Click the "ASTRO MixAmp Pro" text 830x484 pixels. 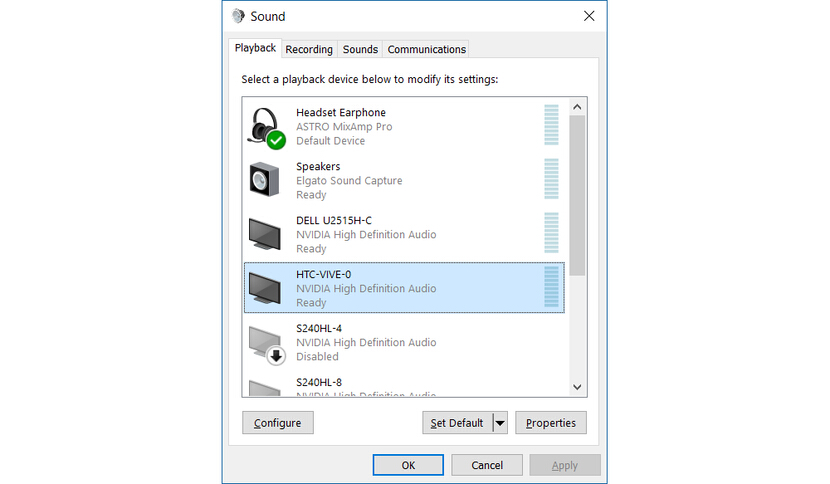[344, 127]
